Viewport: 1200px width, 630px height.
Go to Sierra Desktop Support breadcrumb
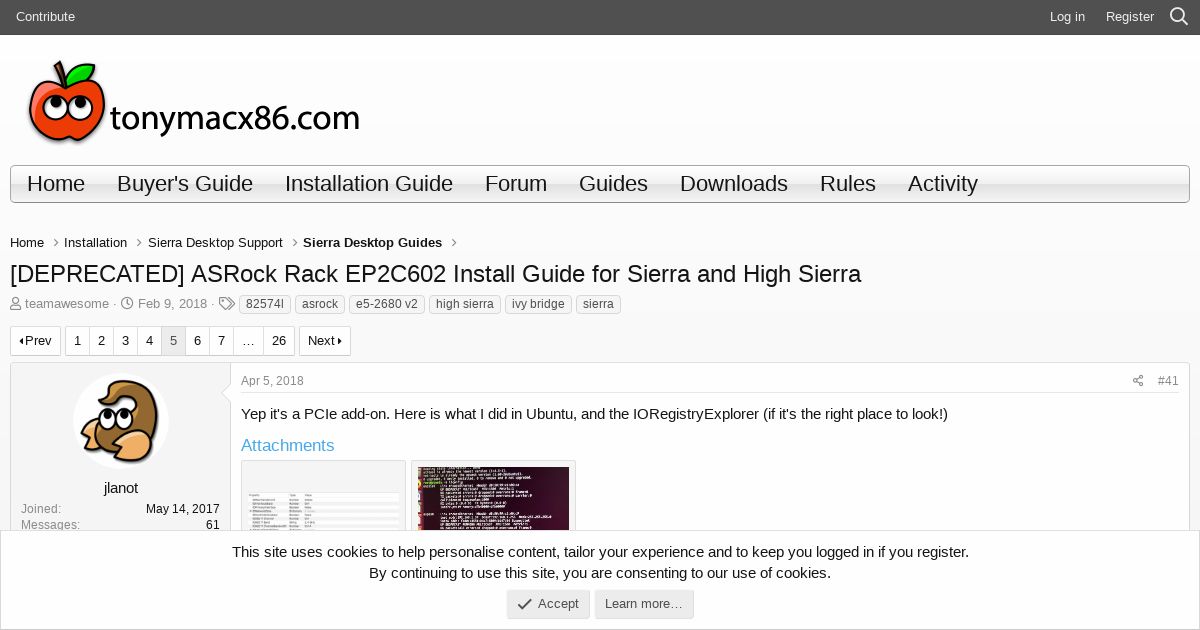click(215, 243)
